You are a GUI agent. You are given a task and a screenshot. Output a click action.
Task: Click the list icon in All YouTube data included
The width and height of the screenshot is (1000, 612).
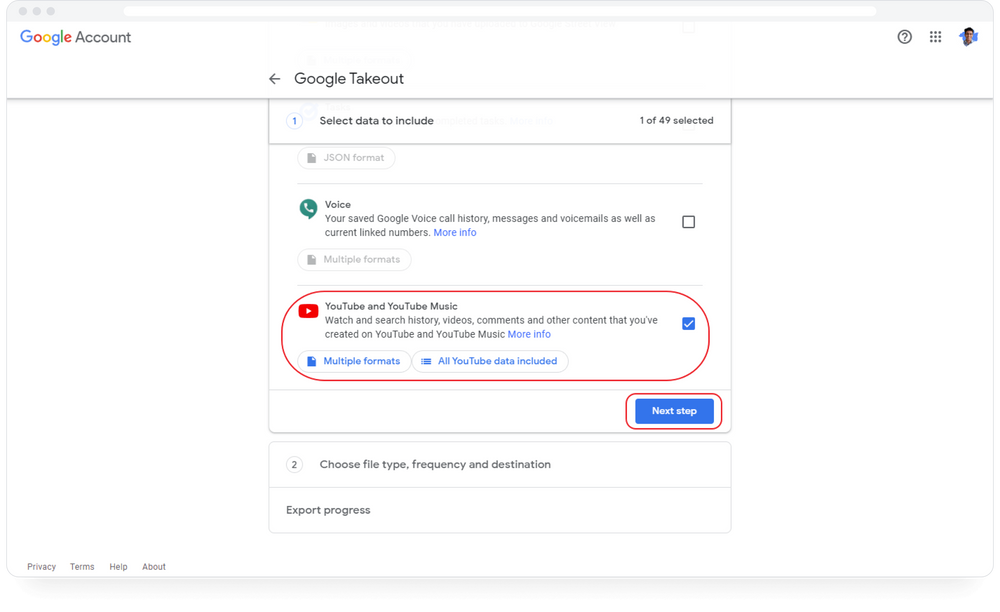tap(425, 361)
